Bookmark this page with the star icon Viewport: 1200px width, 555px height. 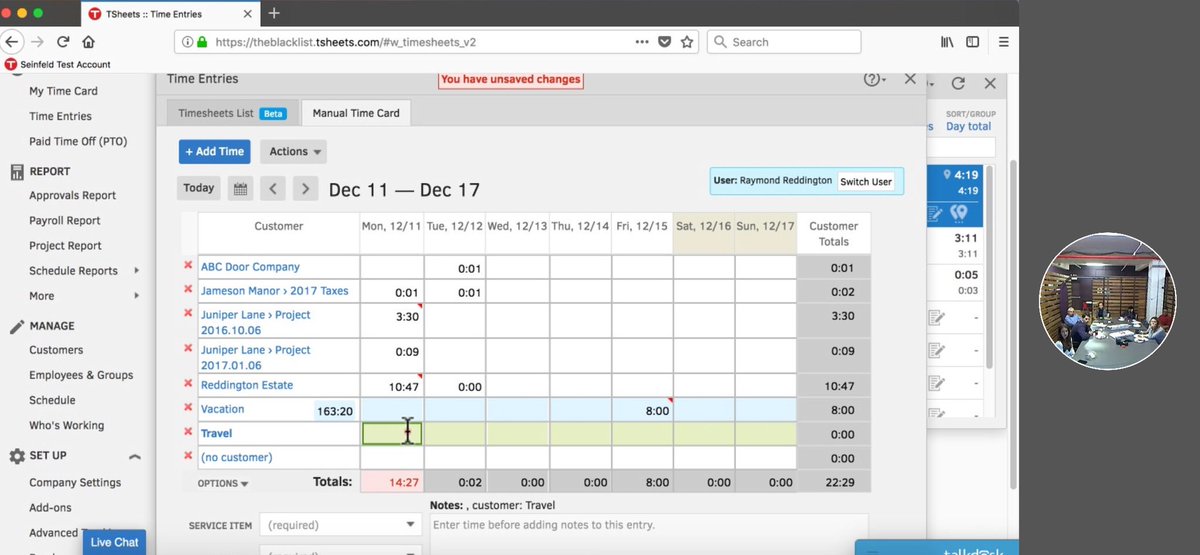point(687,42)
